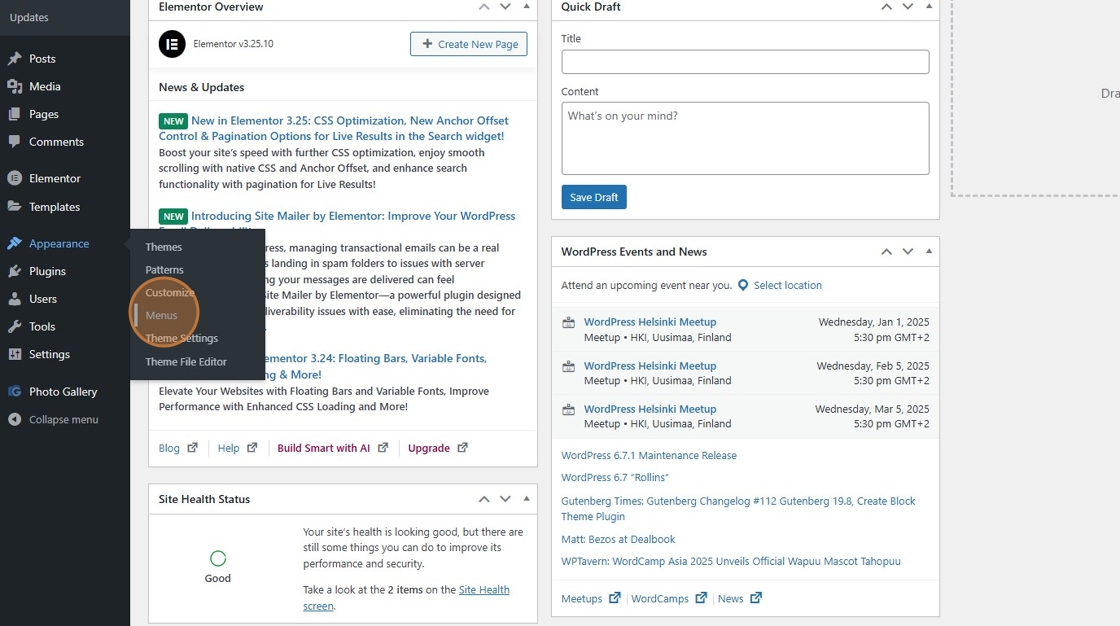This screenshot has height=626, width=1120.
Task: Select Theme File Editor in submenu
Action: coord(186,362)
